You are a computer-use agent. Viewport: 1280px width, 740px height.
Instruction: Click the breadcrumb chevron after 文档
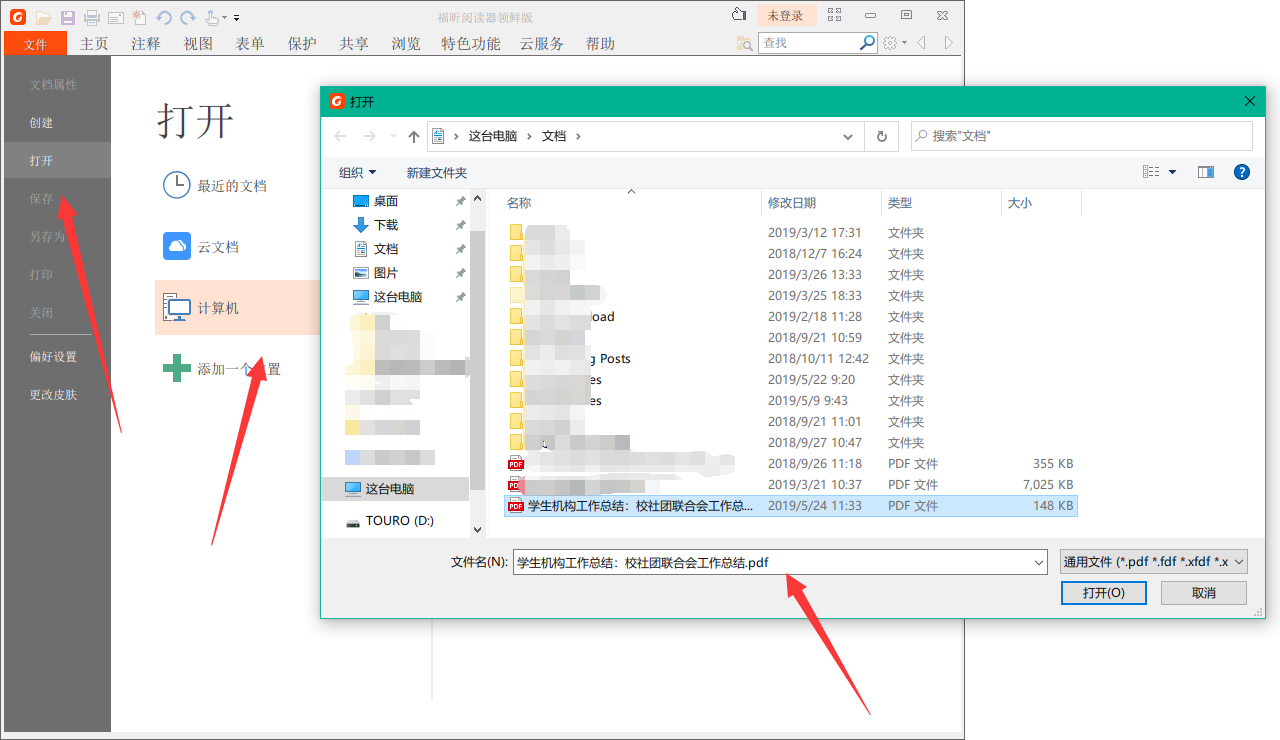578,136
